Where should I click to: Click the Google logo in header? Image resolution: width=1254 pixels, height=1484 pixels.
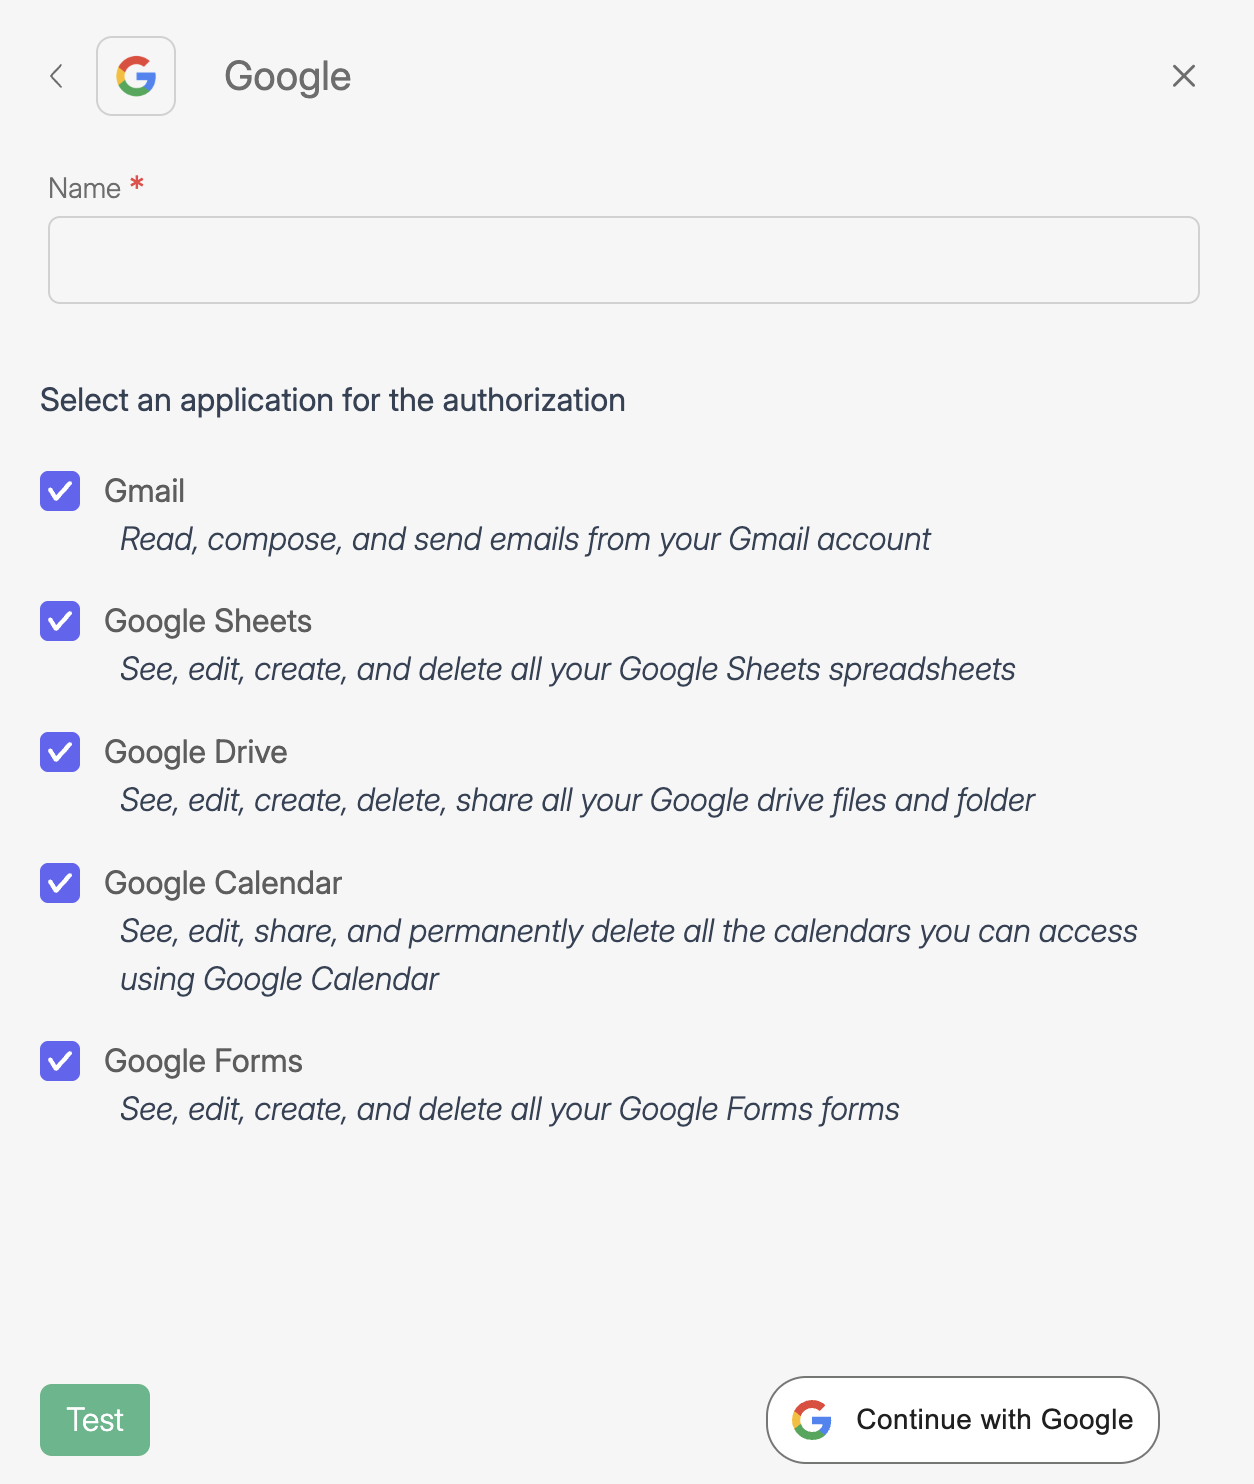coord(136,76)
